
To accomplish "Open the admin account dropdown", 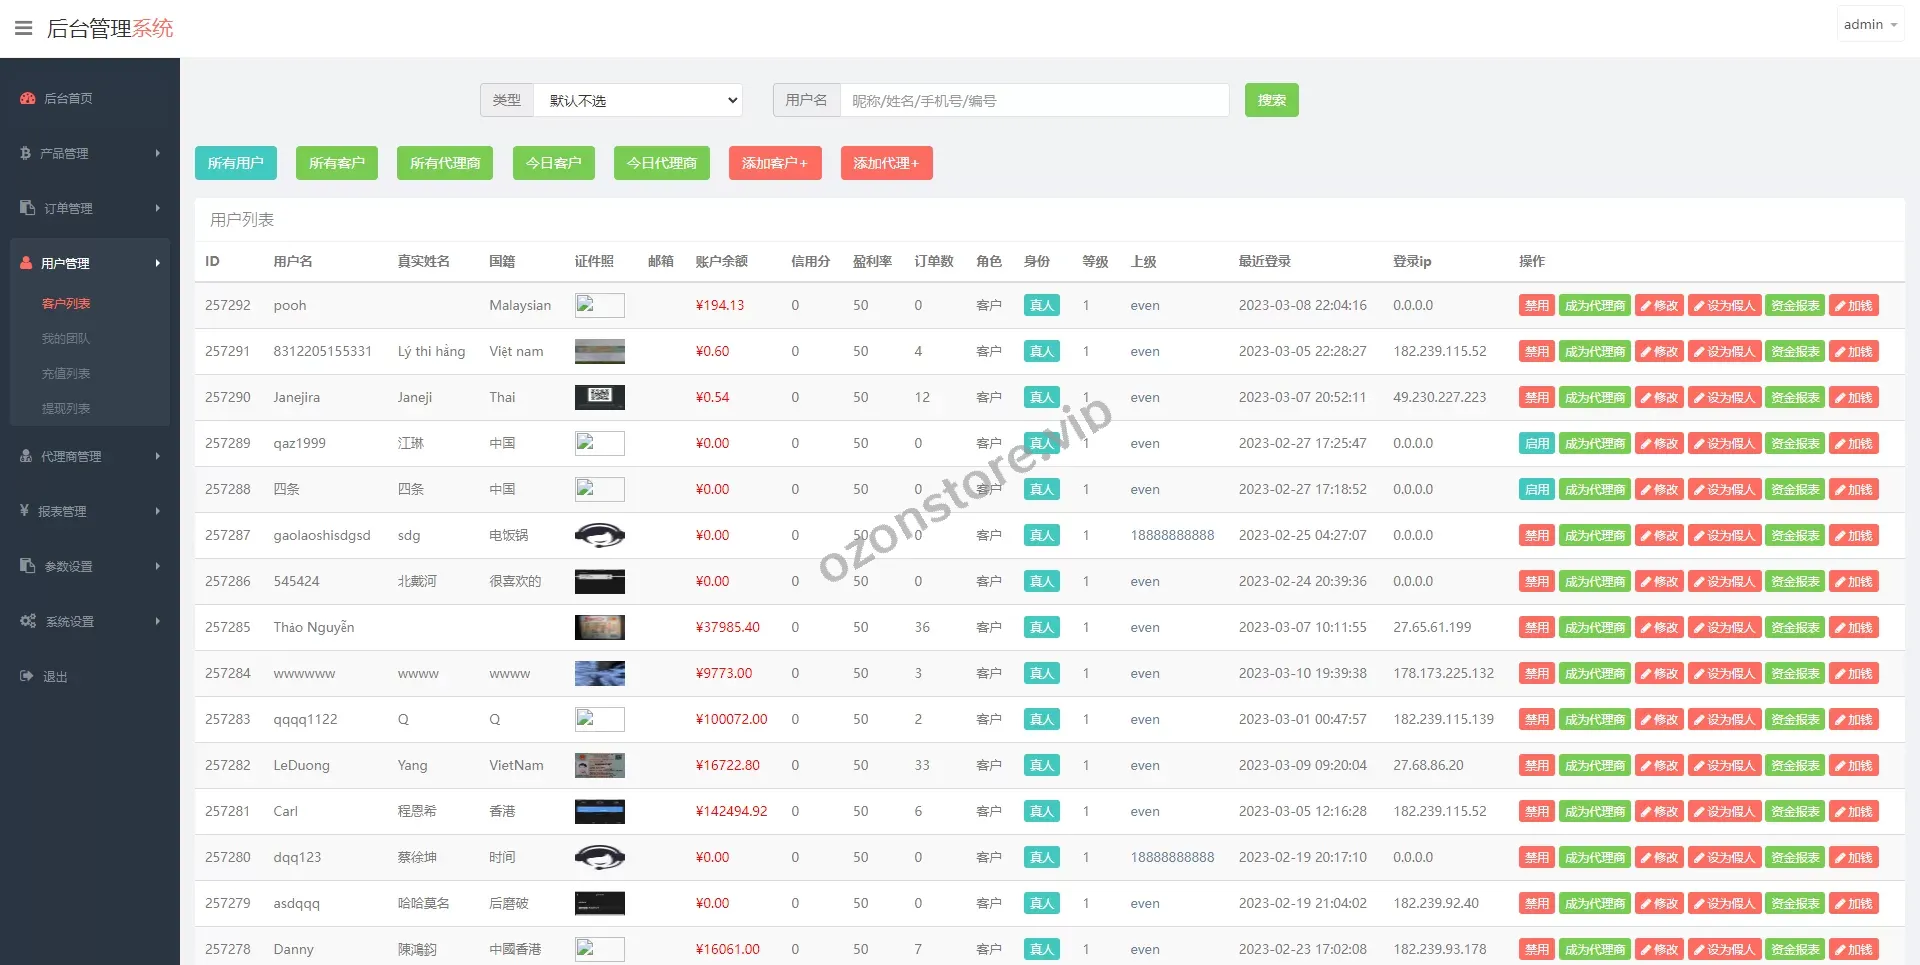I will click(1869, 25).
